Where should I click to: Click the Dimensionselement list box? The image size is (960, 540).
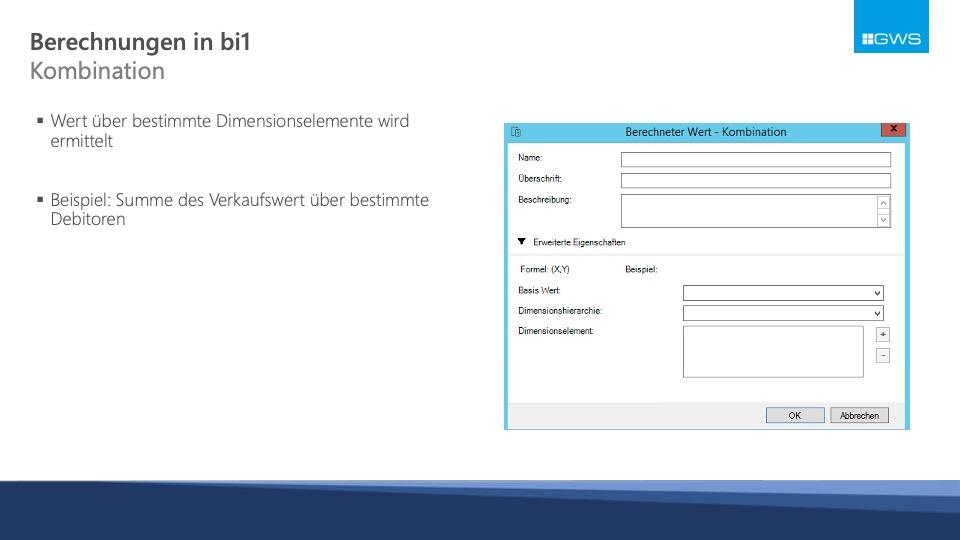[773, 351]
